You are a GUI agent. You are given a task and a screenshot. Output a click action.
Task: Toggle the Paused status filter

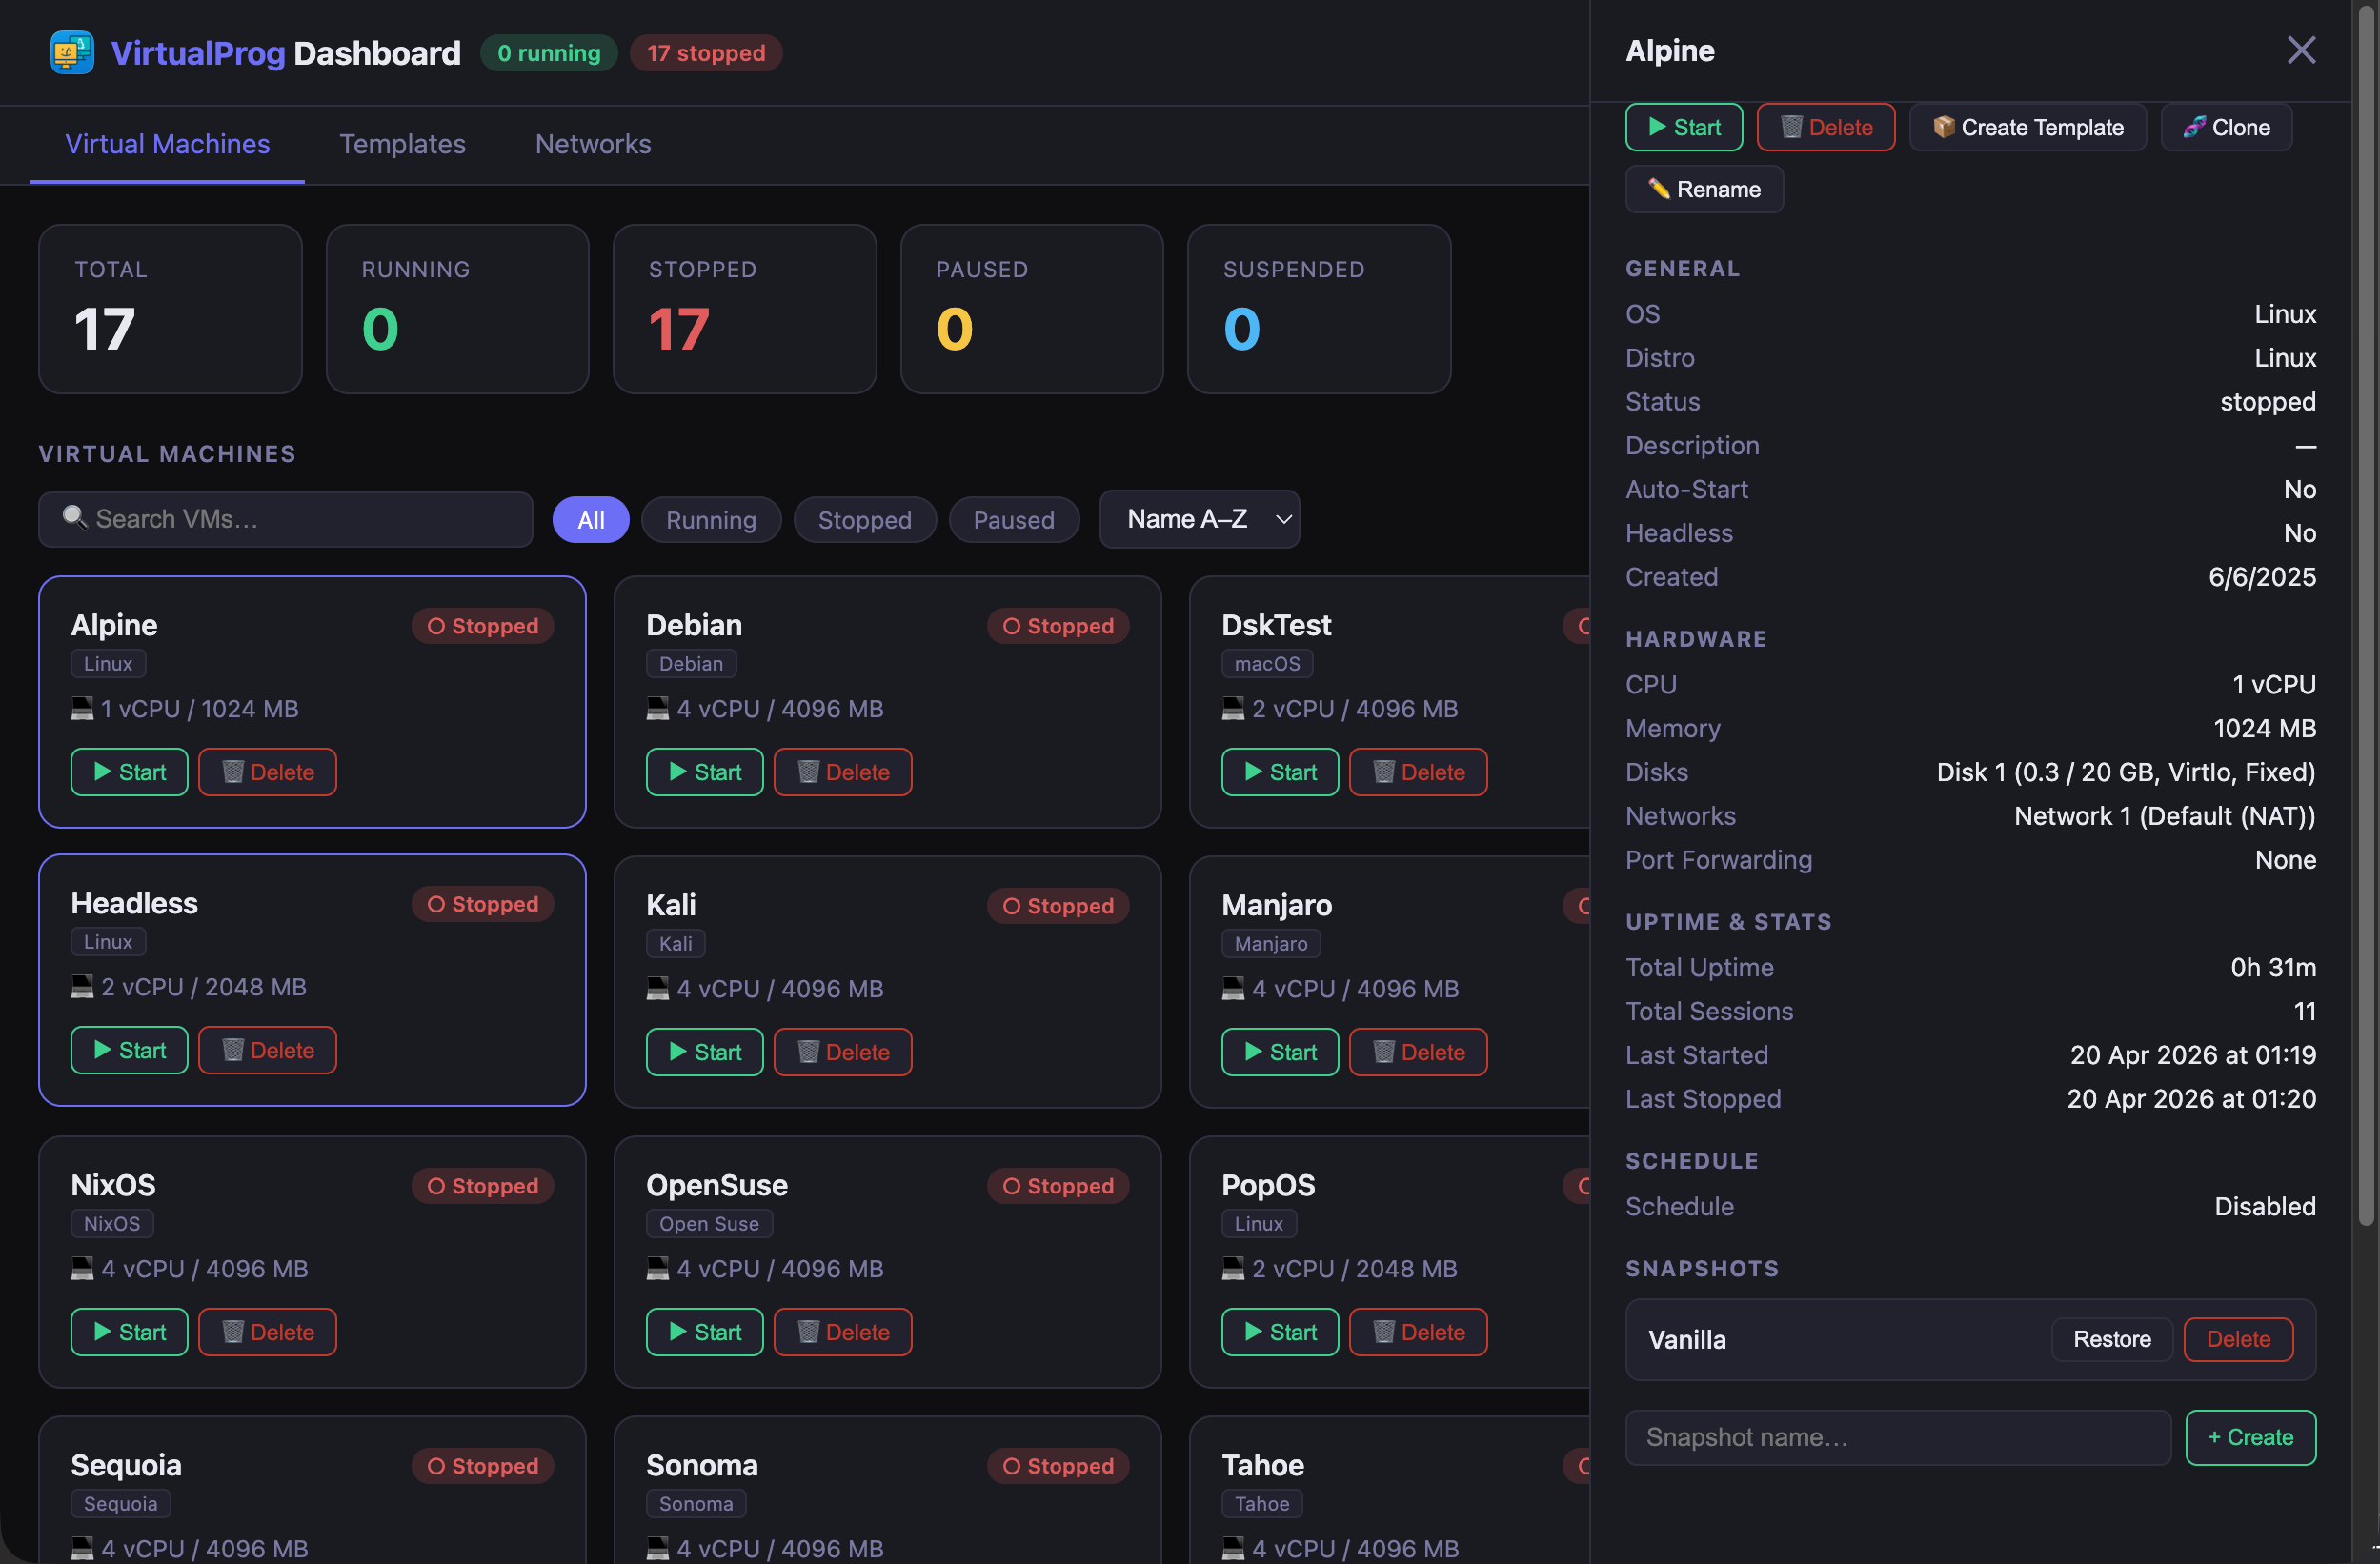pos(1013,519)
